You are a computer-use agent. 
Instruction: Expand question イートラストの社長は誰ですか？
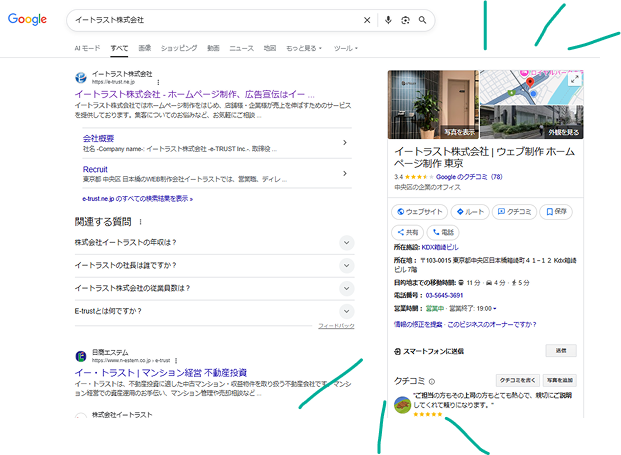(x=347, y=265)
